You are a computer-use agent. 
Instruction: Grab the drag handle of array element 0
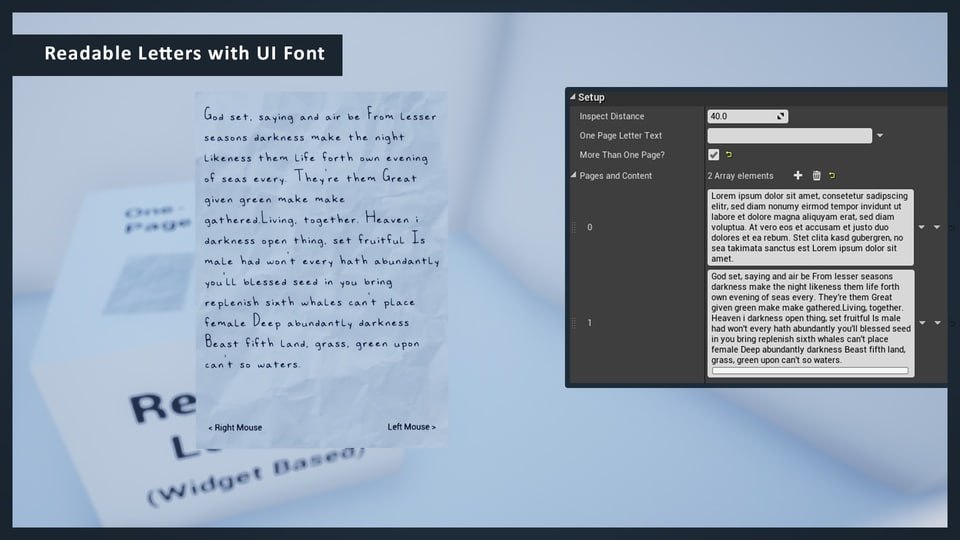(x=574, y=227)
